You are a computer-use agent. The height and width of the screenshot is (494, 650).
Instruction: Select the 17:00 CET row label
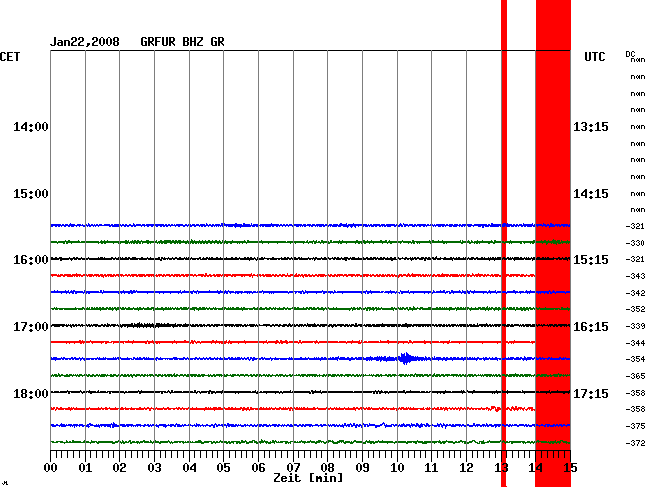(x=31, y=327)
